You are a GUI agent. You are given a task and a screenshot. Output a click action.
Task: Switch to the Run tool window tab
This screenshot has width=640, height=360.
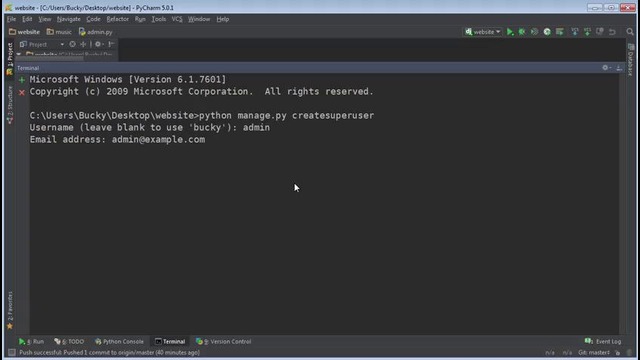[31, 341]
